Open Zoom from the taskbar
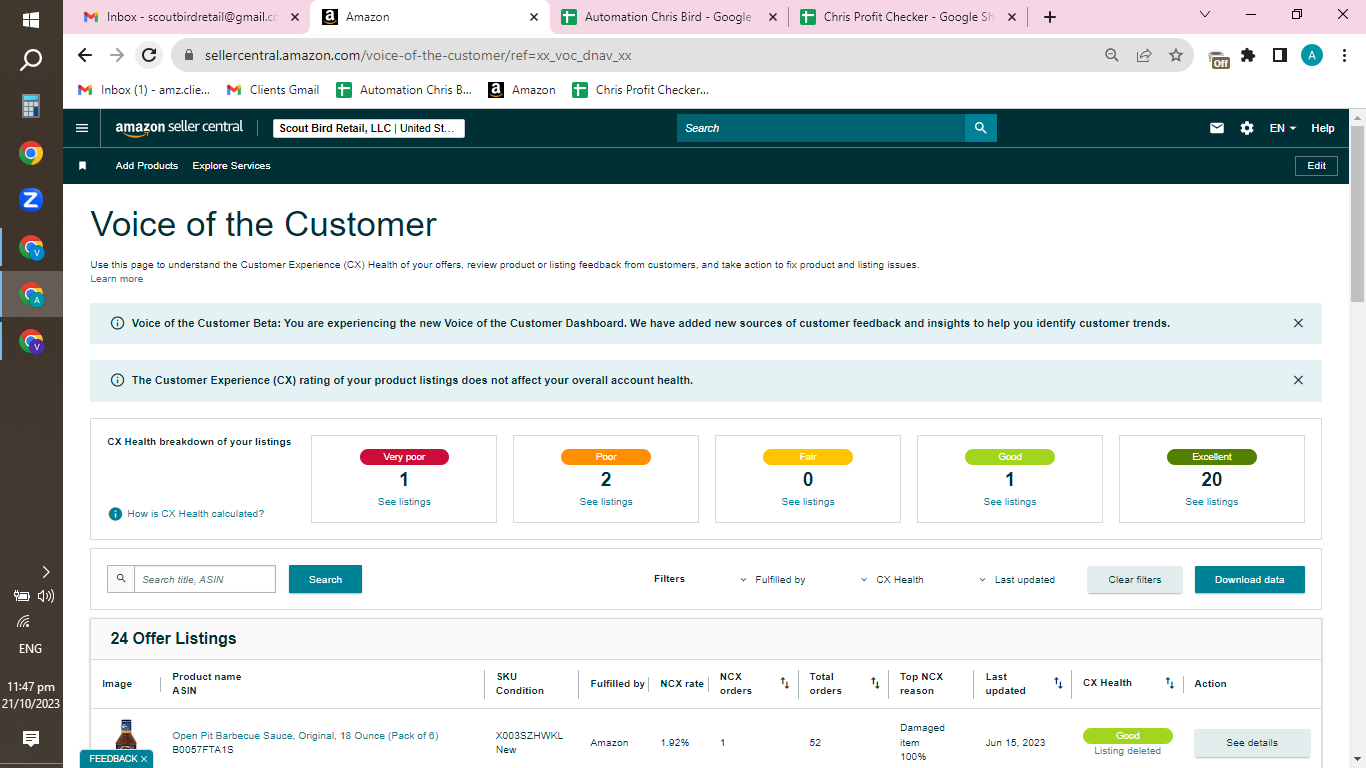Viewport: 1366px width, 768px height. point(31,200)
